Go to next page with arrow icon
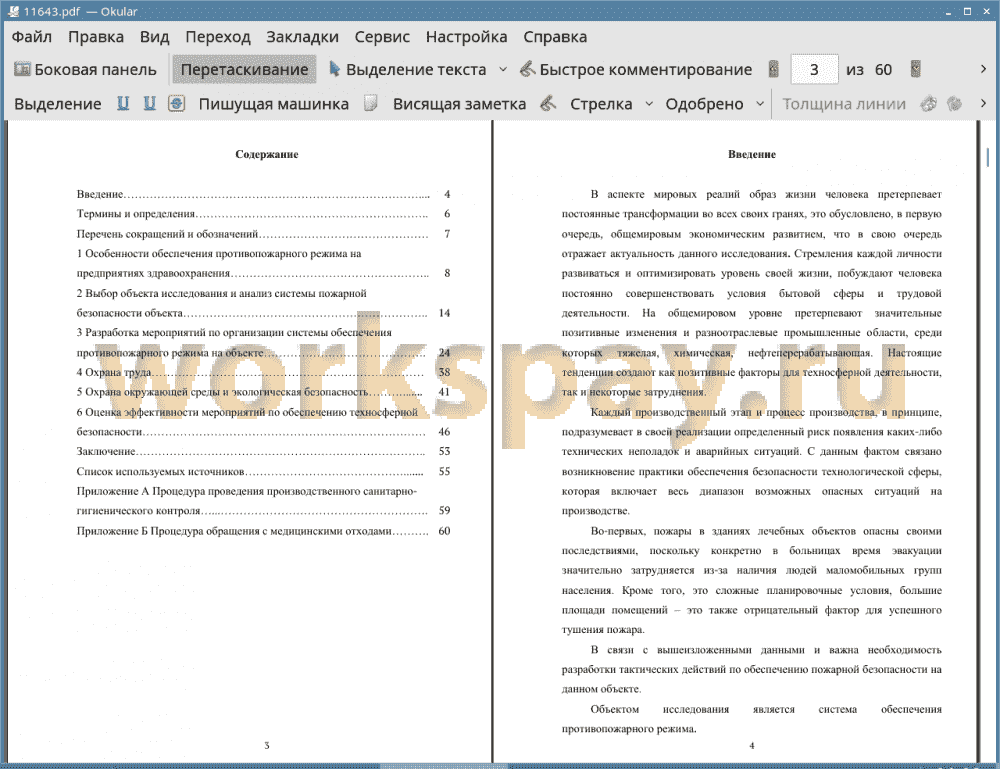 coord(915,70)
